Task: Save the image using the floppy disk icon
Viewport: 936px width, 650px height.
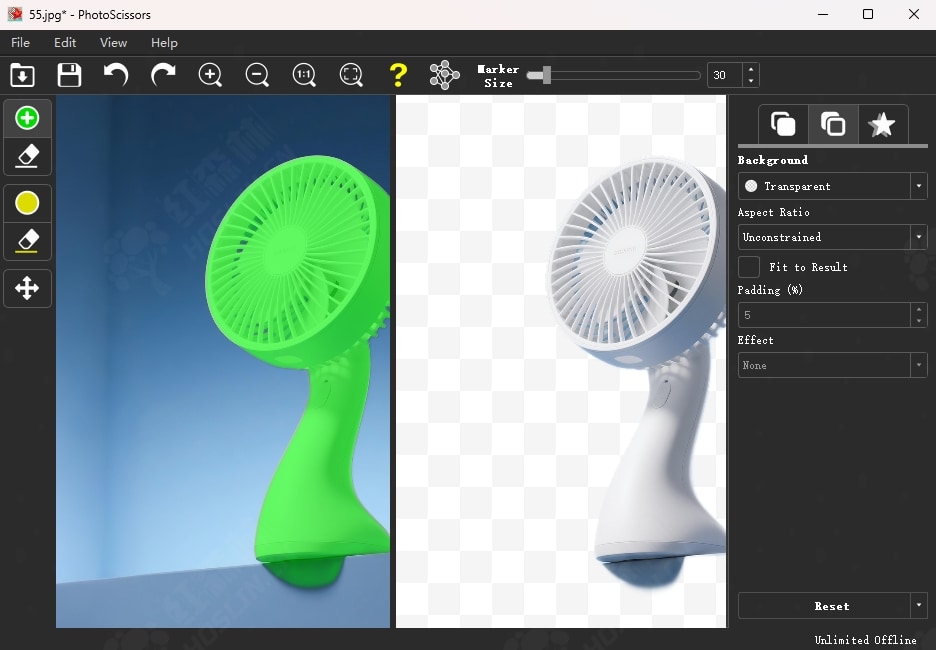Action: tap(69, 75)
